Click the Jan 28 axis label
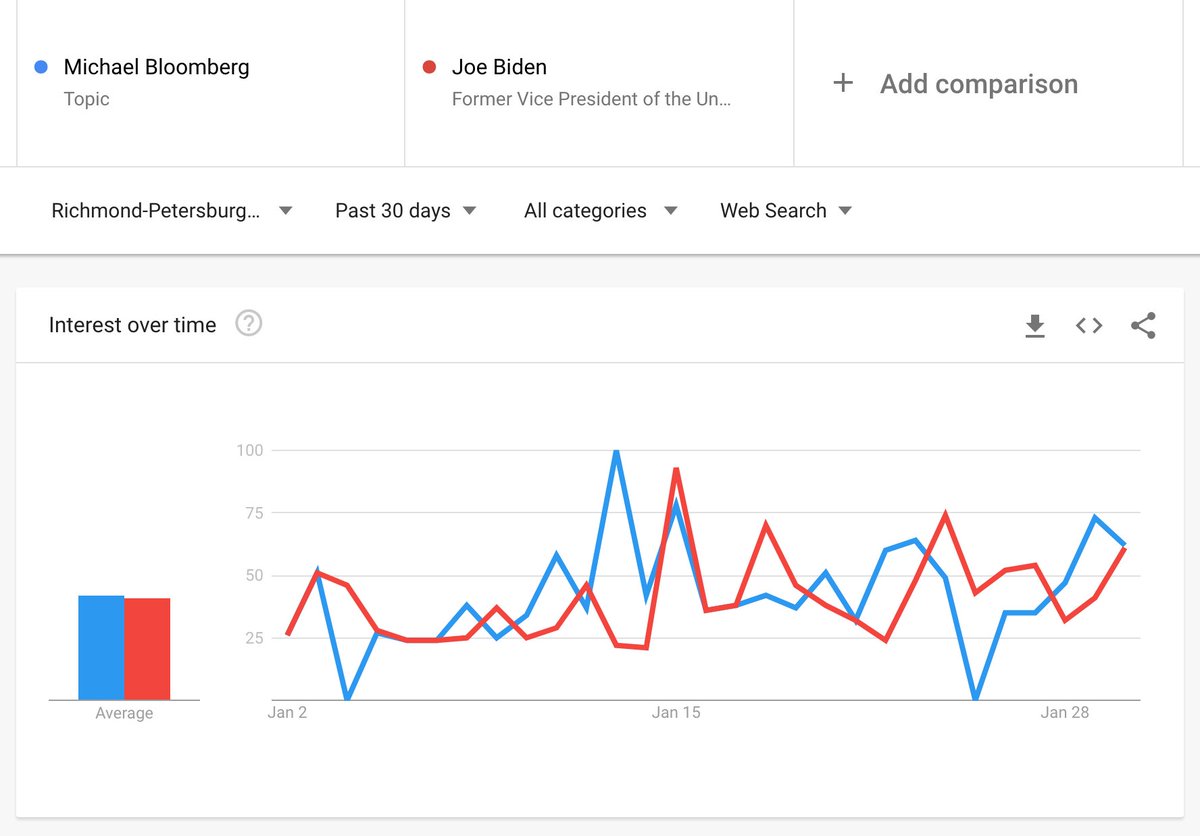Image resolution: width=1200 pixels, height=836 pixels. click(x=1065, y=713)
